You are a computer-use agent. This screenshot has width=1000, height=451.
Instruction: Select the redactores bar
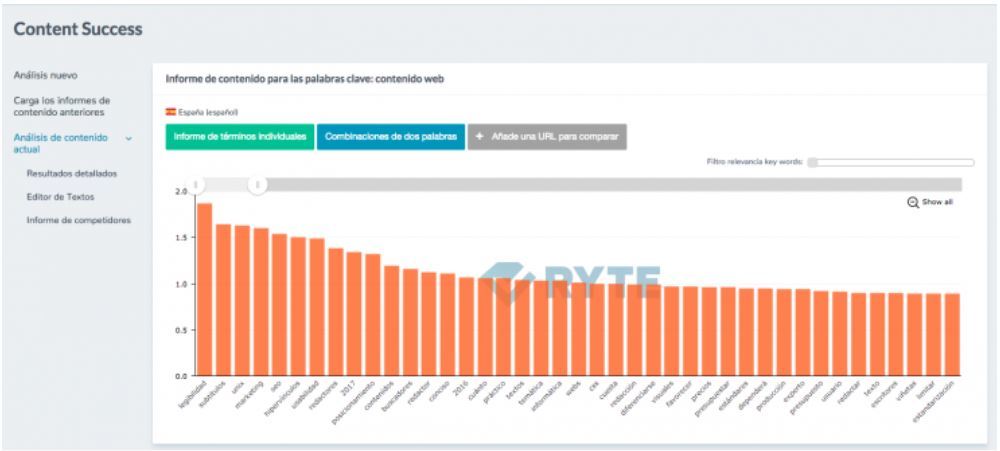[x=335, y=311]
